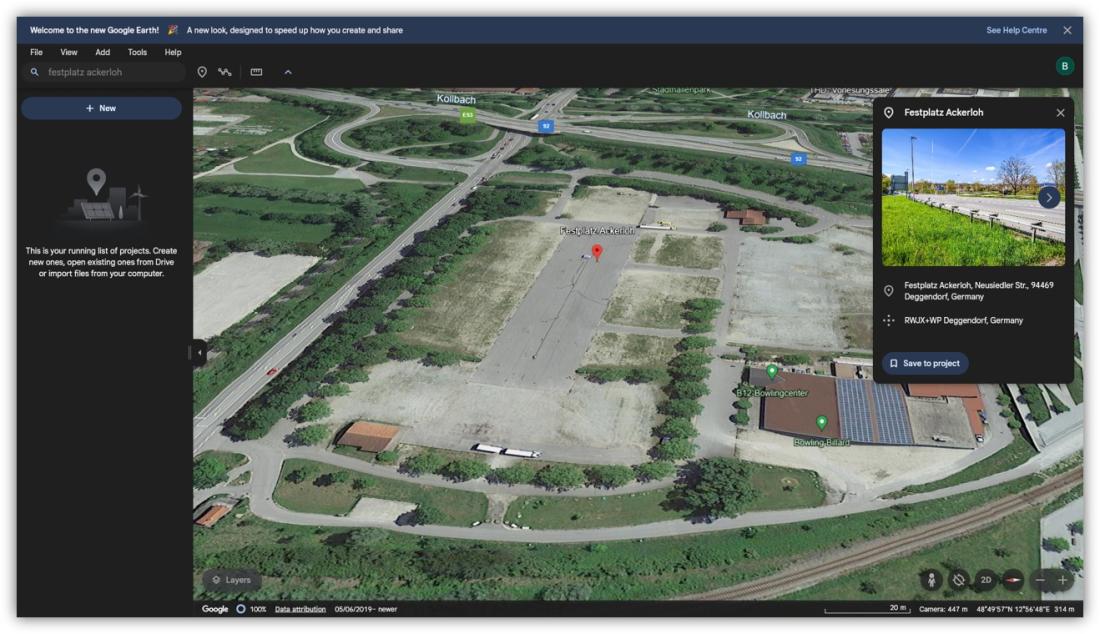Collapse the toolbar with the up chevron

pos(288,72)
